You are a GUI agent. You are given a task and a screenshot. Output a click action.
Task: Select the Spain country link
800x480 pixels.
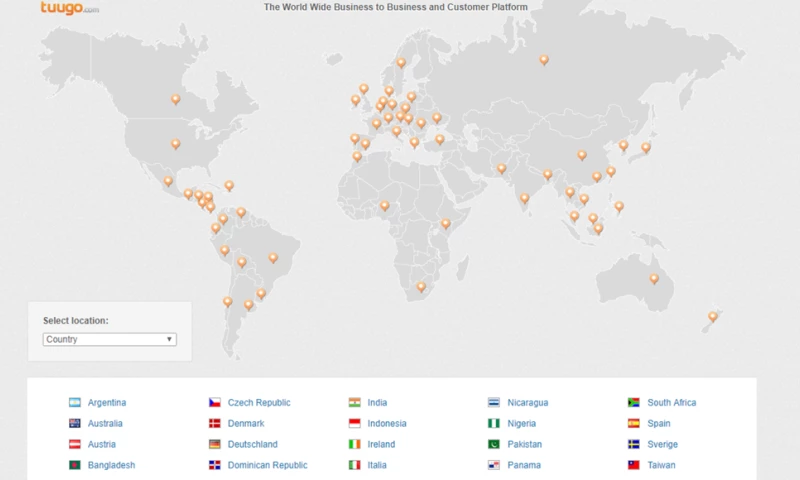[659, 424]
